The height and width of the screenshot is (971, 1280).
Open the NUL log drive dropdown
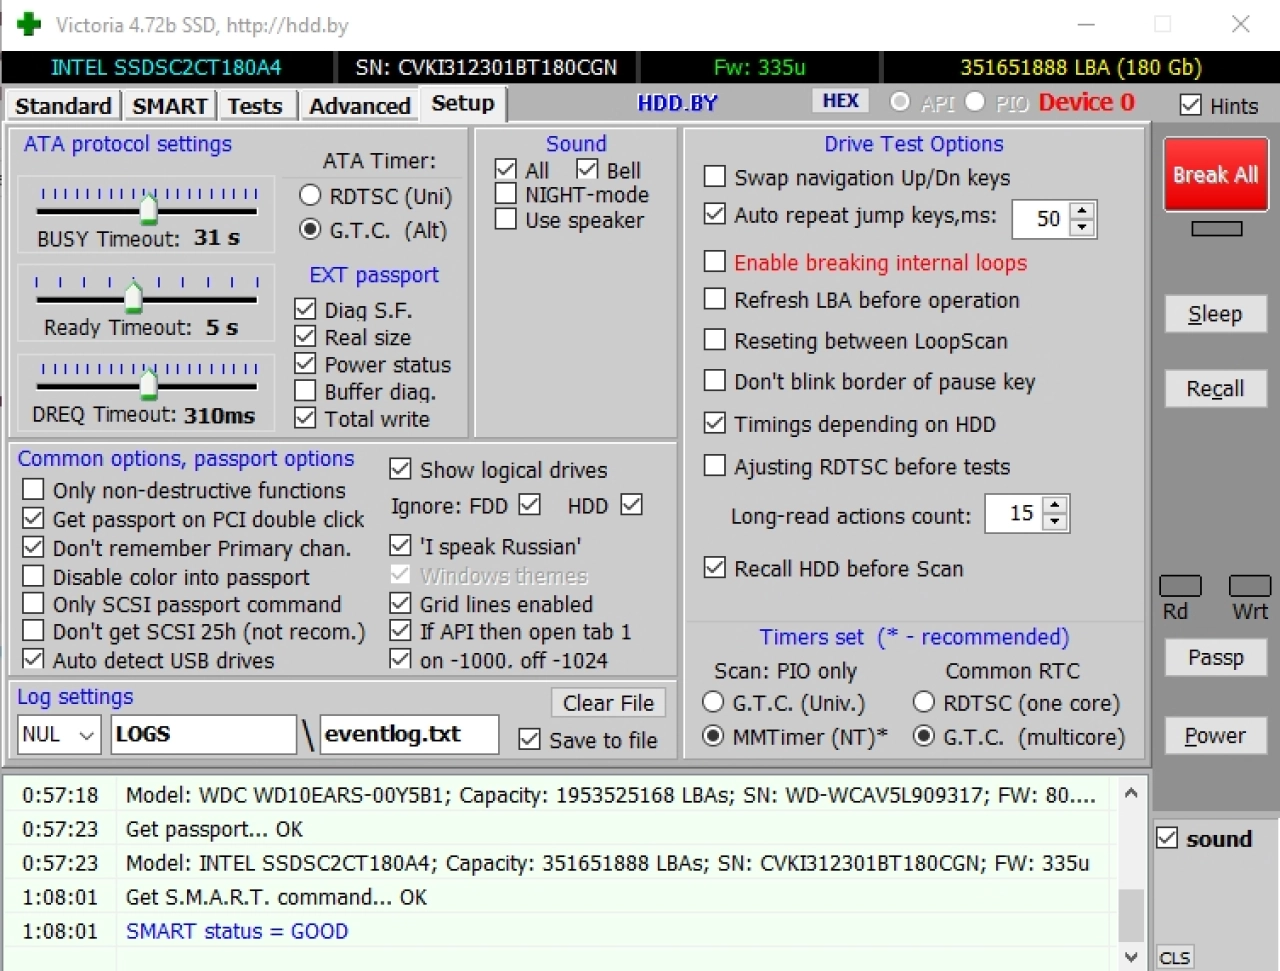pos(59,734)
